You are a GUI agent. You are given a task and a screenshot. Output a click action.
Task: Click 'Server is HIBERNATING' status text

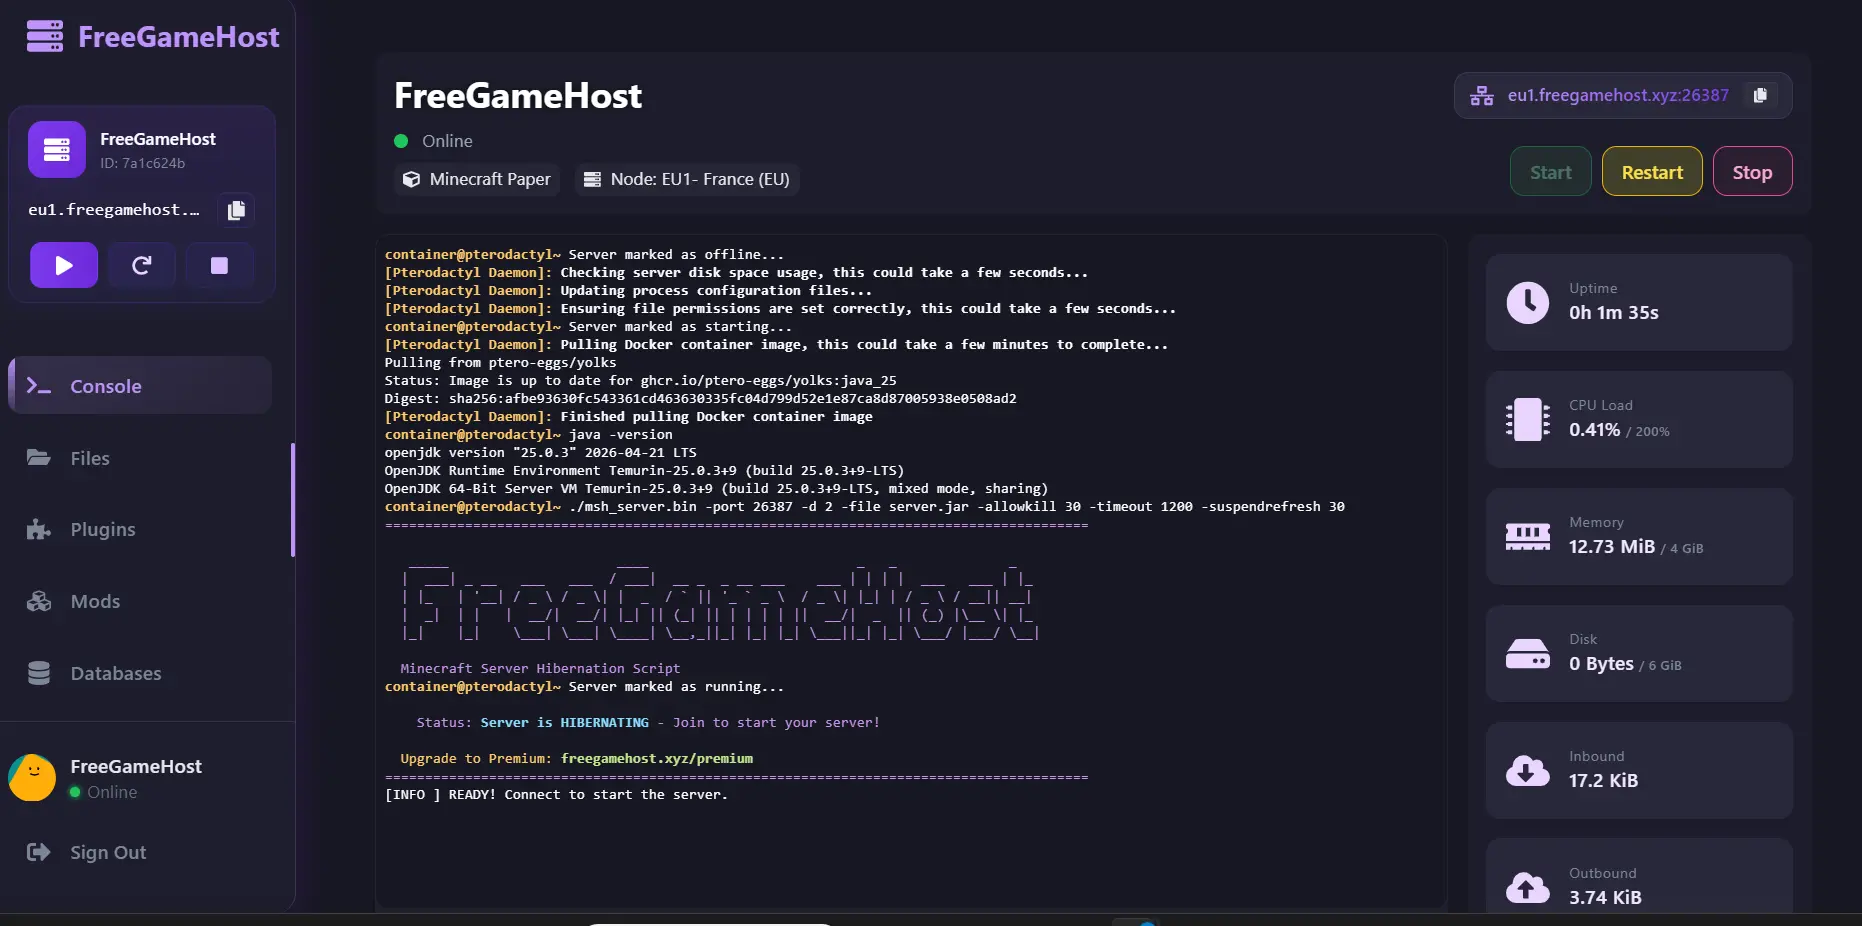click(564, 723)
